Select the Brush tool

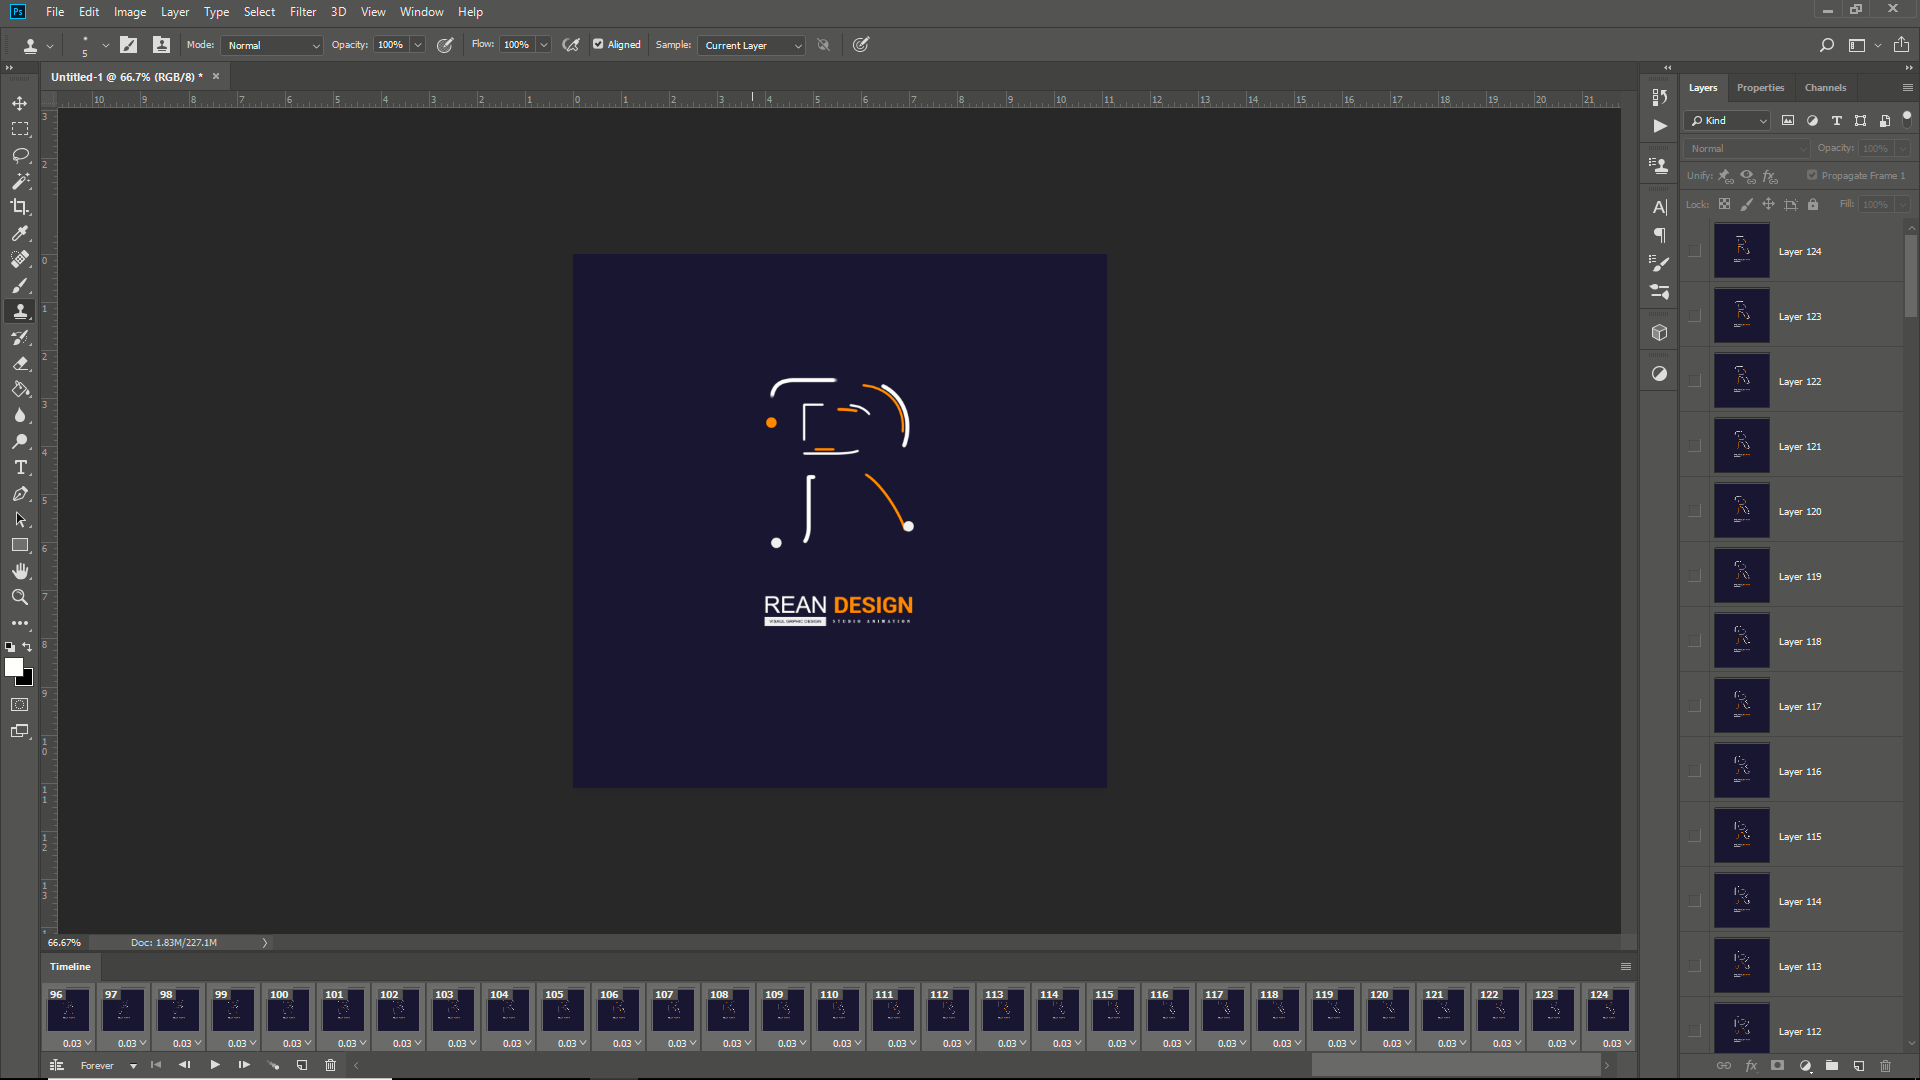coord(20,285)
